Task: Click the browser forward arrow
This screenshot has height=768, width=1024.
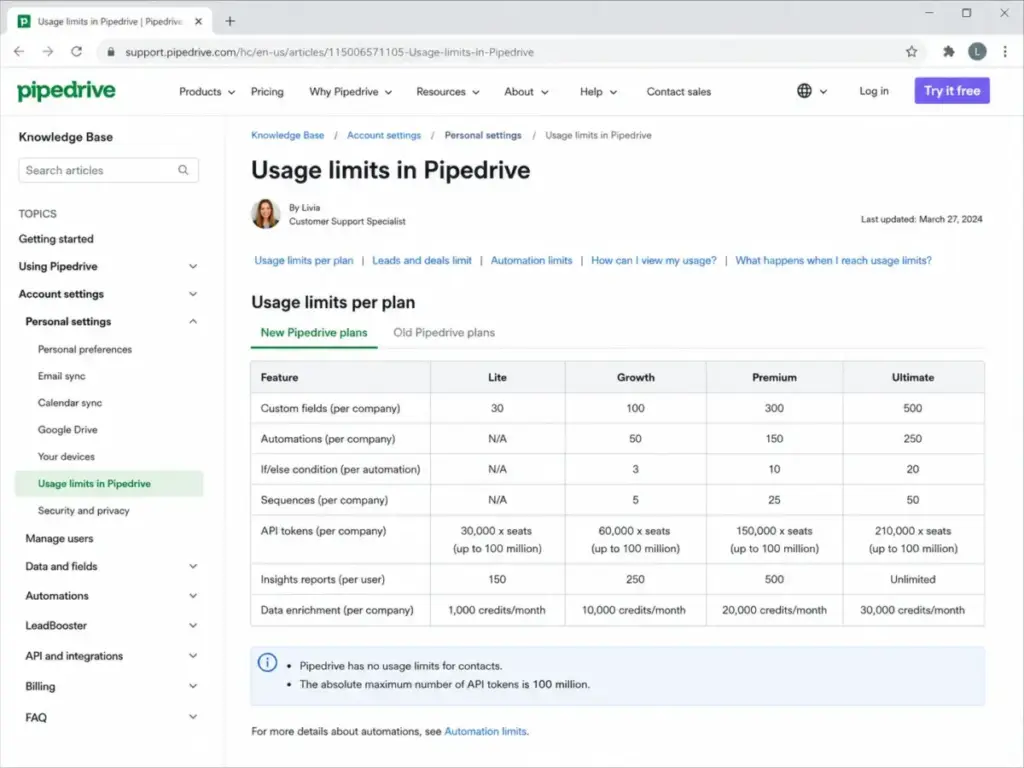Action: point(48,52)
